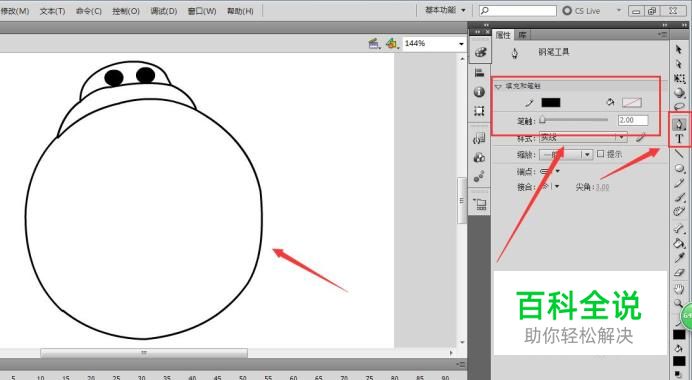Click the Edit Scene icon

pyautogui.click(x=374, y=43)
